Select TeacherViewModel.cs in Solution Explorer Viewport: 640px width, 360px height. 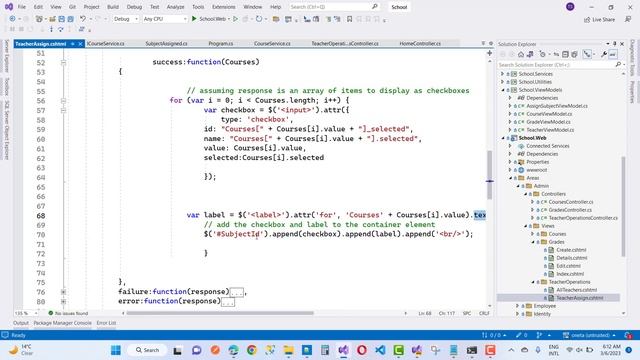550,130
